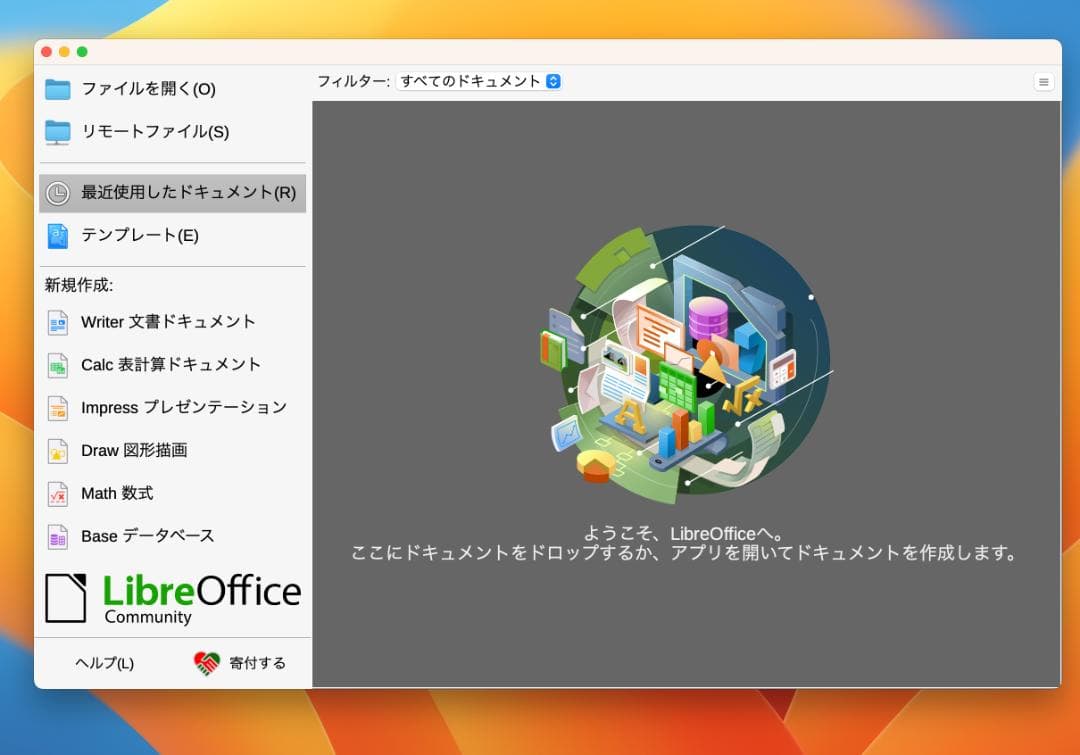The image size is (1080, 755).
Task: Switch to 最近使用したドキュメント view
Action: (170, 193)
